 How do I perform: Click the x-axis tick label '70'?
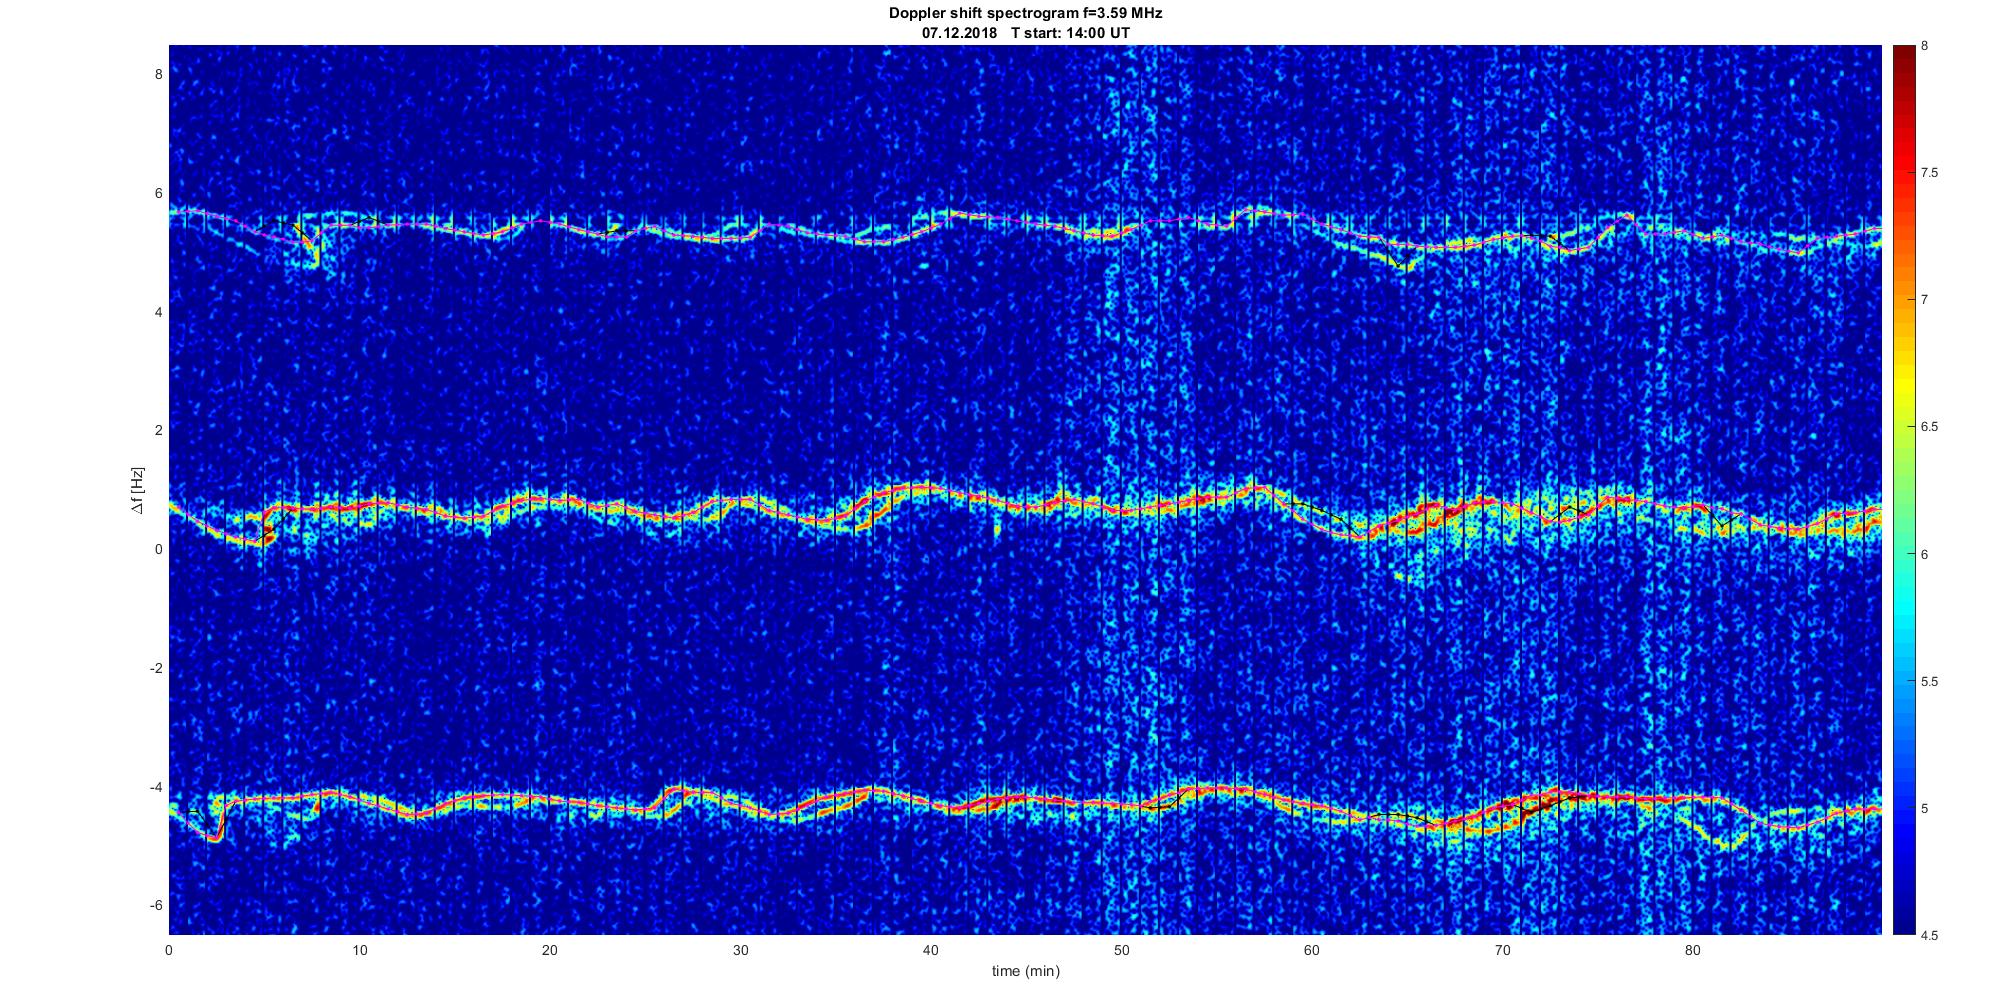pos(1502,950)
